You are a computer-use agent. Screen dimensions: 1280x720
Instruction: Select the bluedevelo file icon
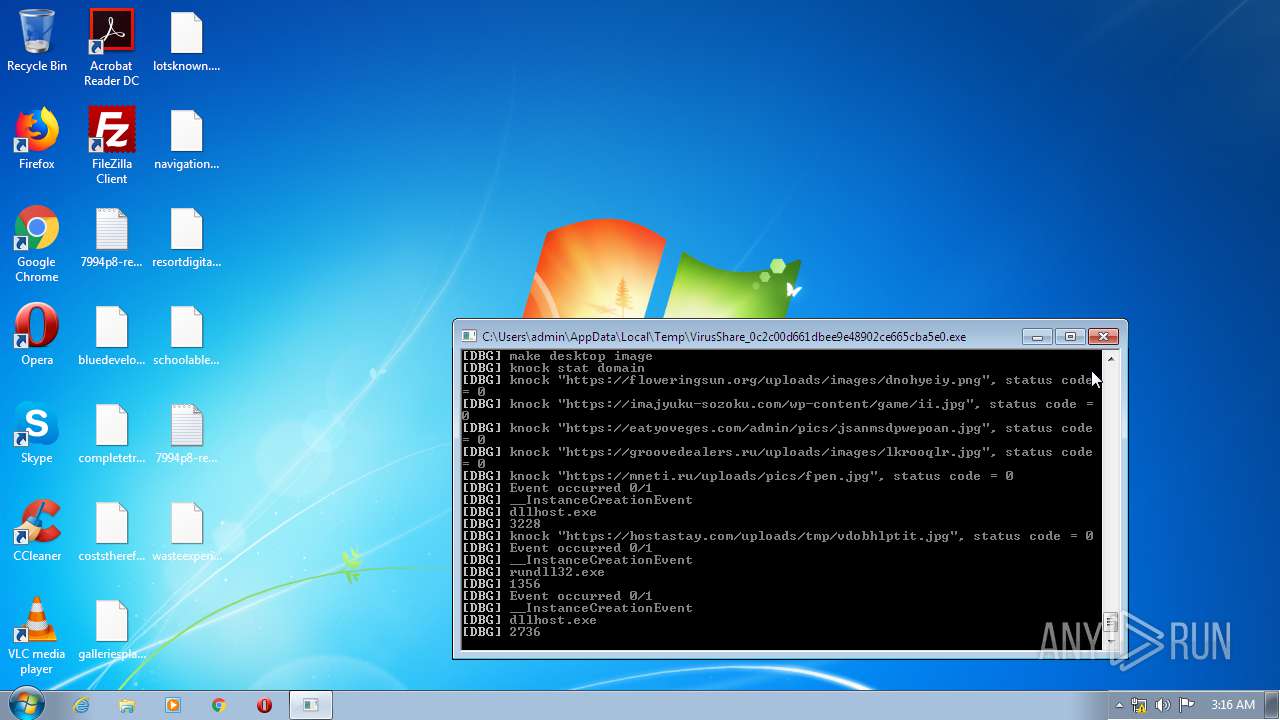coord(111,335)
